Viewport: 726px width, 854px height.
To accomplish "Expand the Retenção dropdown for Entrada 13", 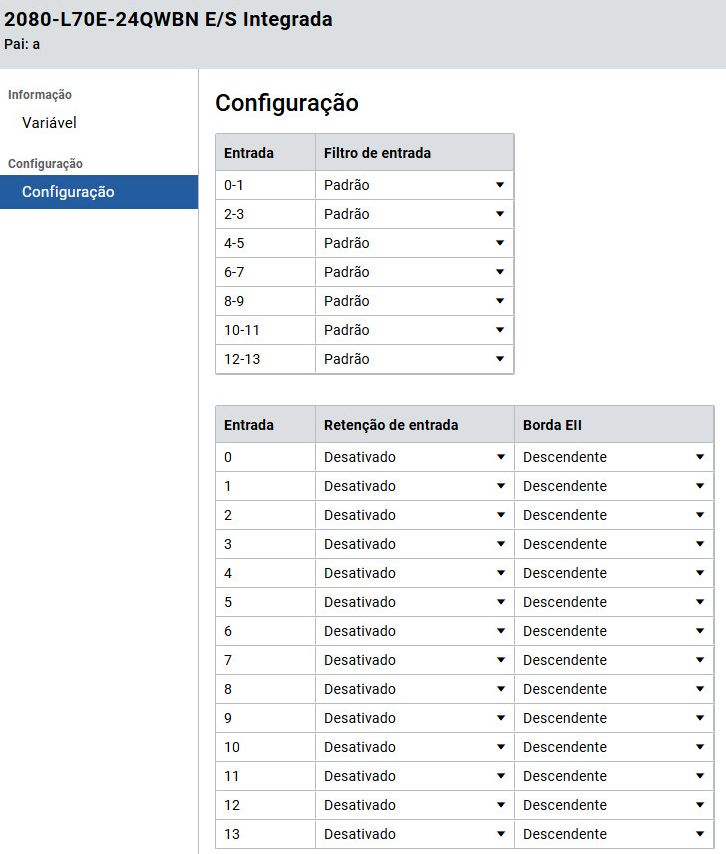I will coord(414,834).
